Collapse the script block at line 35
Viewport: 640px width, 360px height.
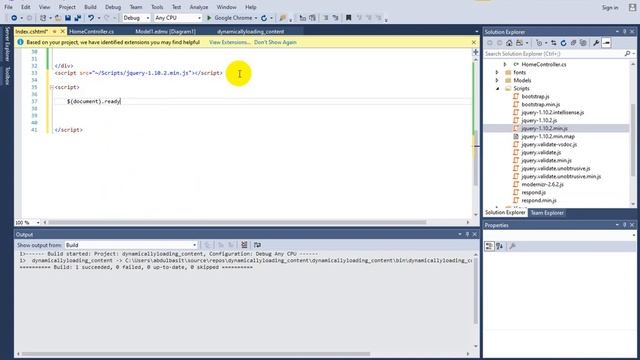coord(51,87)
